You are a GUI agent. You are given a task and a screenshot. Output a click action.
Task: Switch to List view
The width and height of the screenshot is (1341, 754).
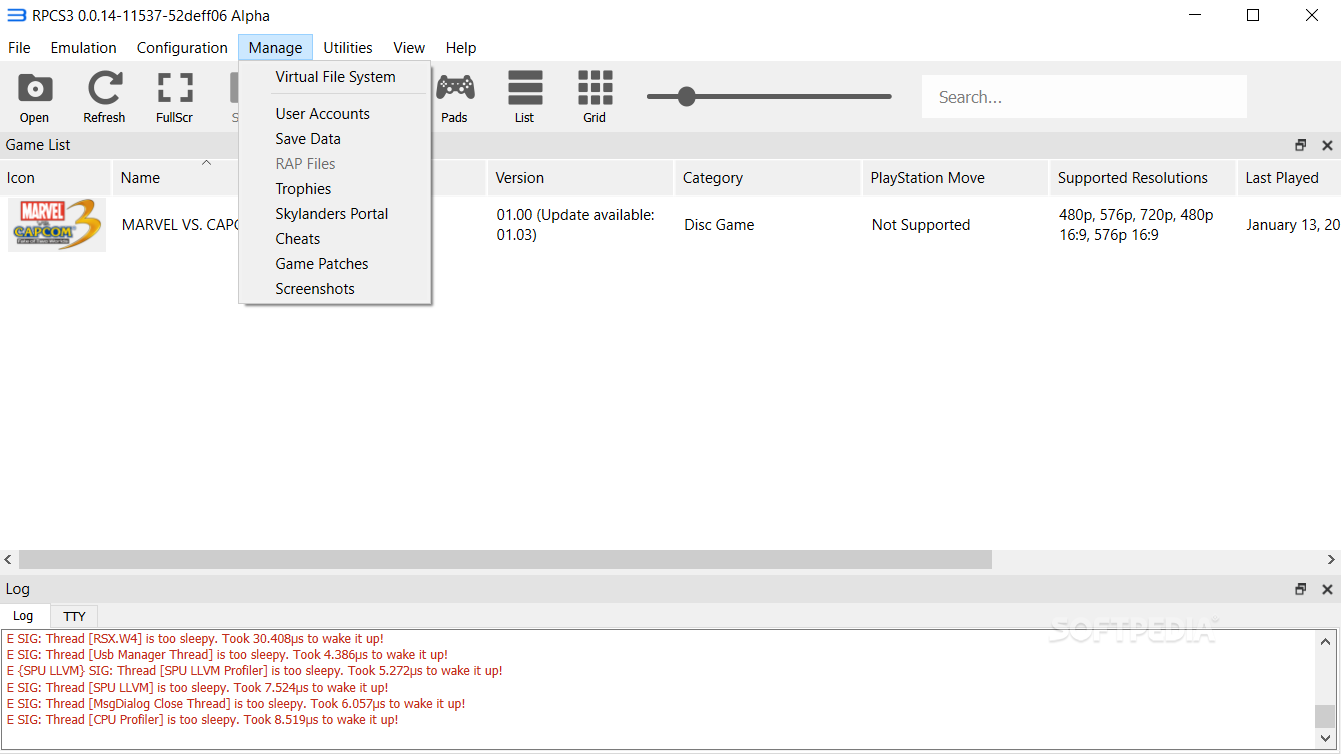click(525, 97)
